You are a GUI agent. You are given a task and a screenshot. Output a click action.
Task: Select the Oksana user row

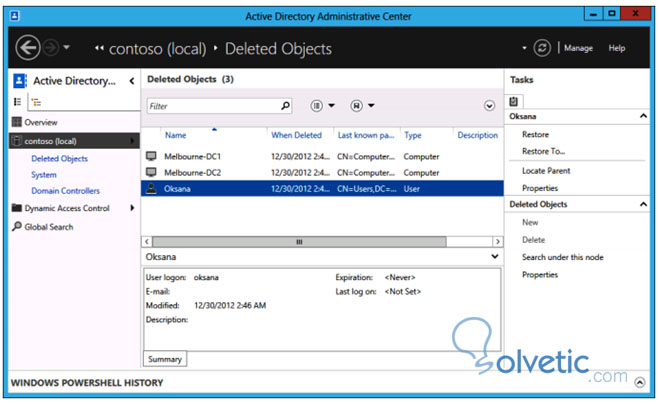tap(322, 189)
